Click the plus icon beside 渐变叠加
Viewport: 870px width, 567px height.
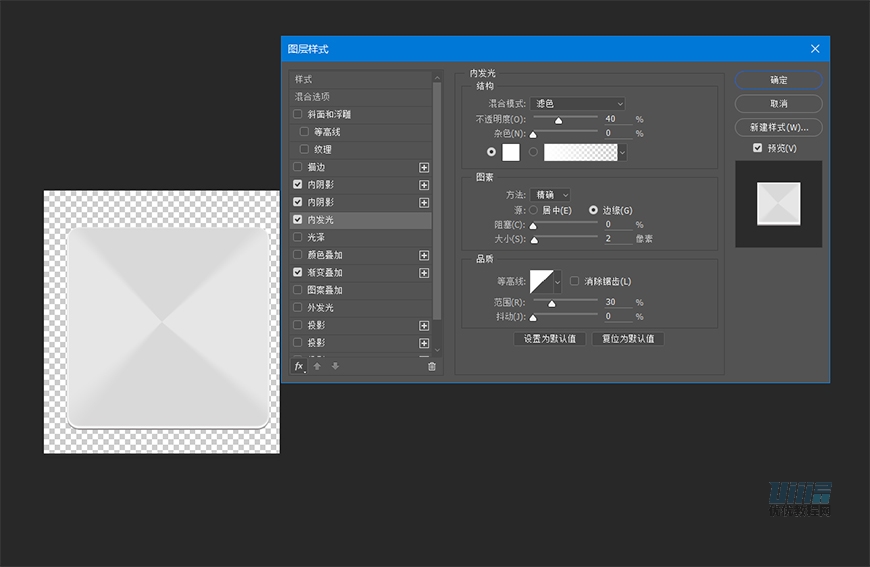point(424,273)
